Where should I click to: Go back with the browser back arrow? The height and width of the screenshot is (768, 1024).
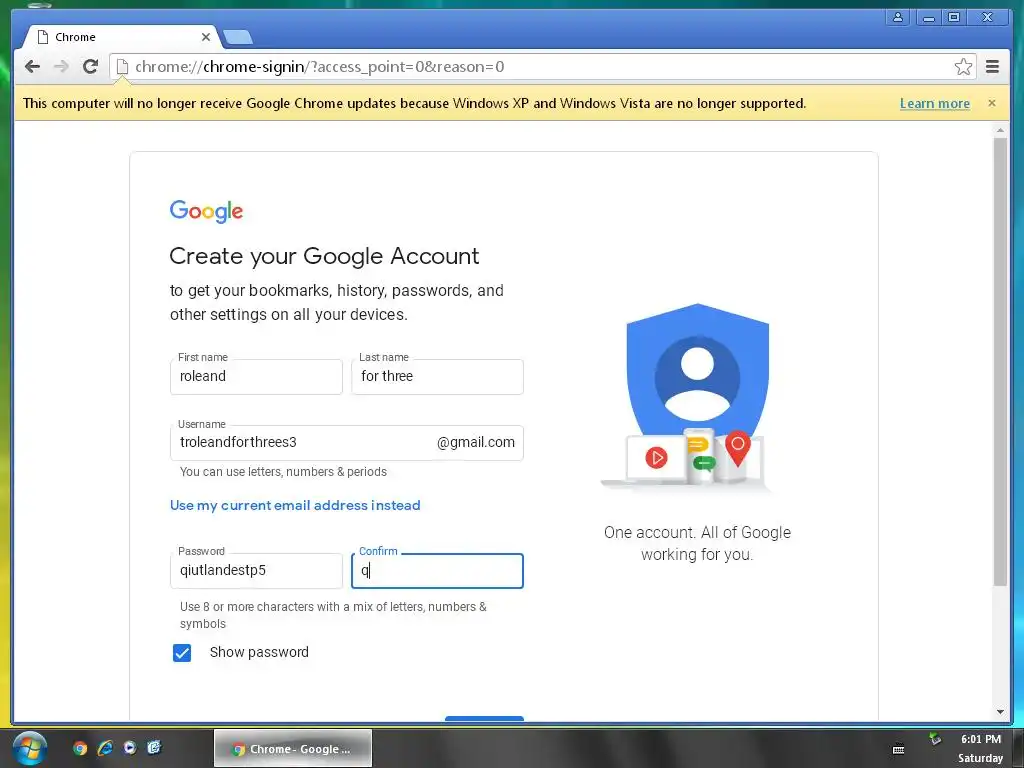[32, 67]
